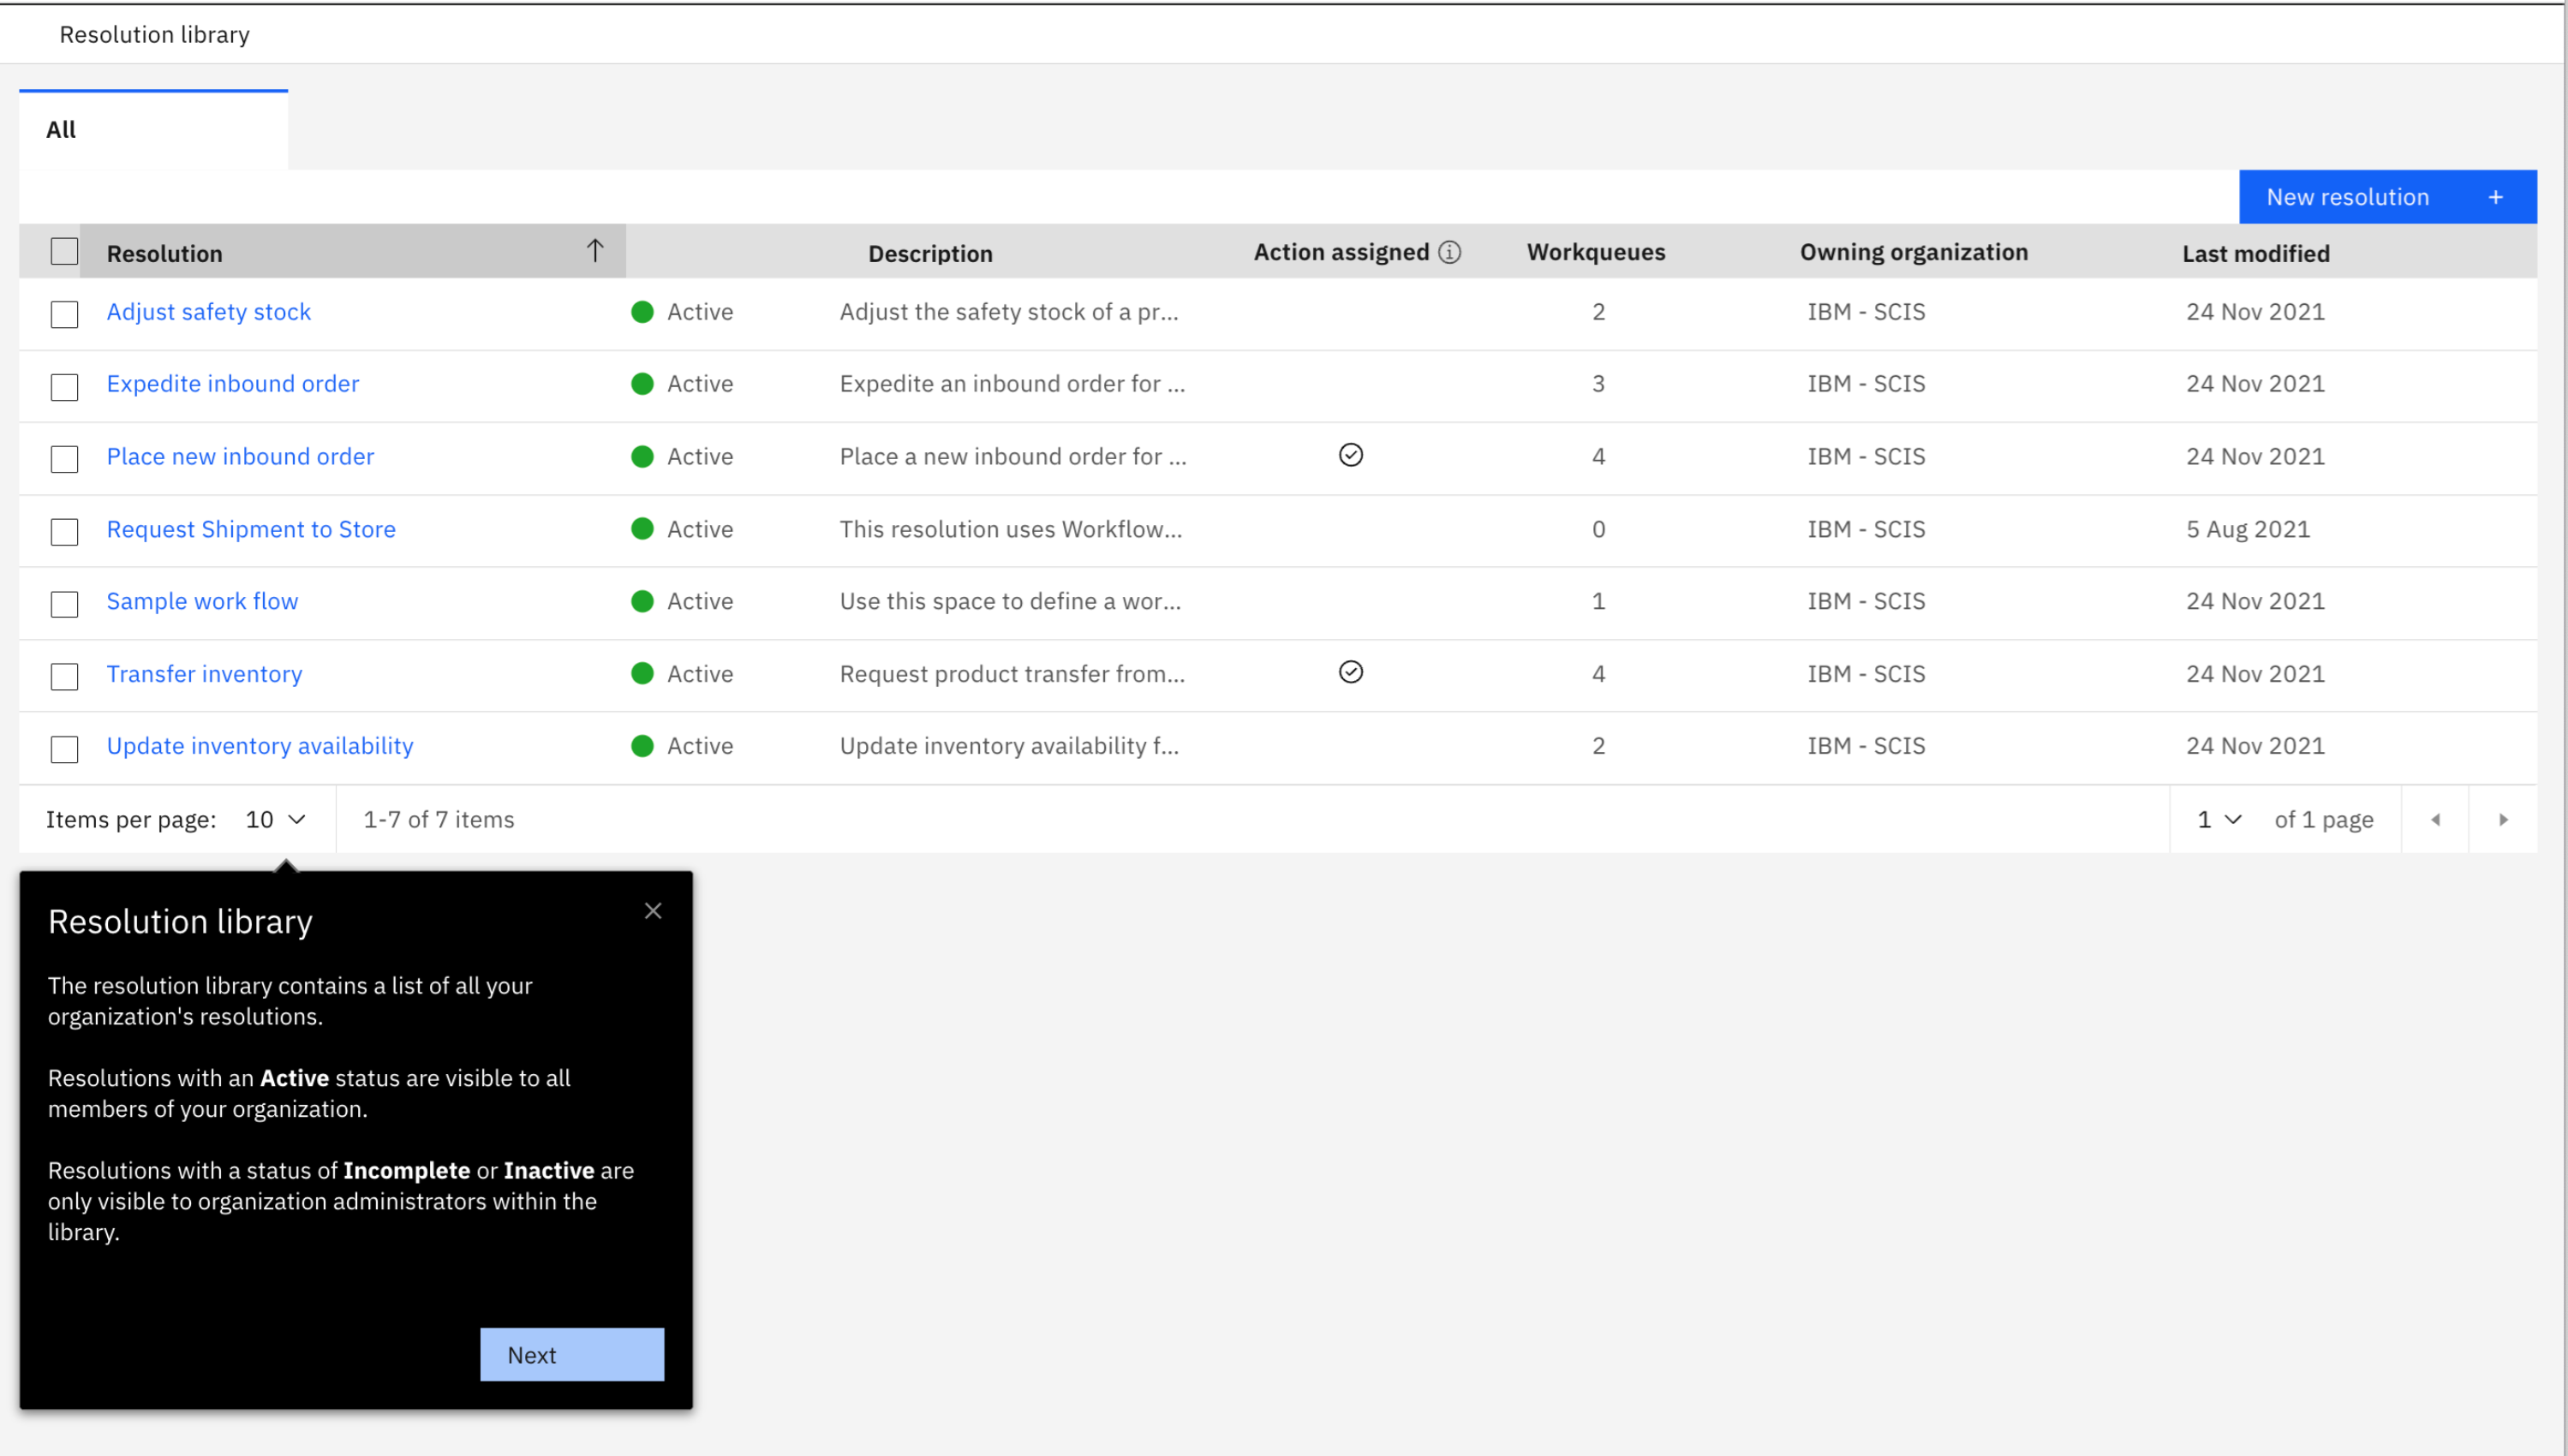Open Expedite inbound order resolution link
This screenshot has width=2568, height=1456.
click(232, 384)
